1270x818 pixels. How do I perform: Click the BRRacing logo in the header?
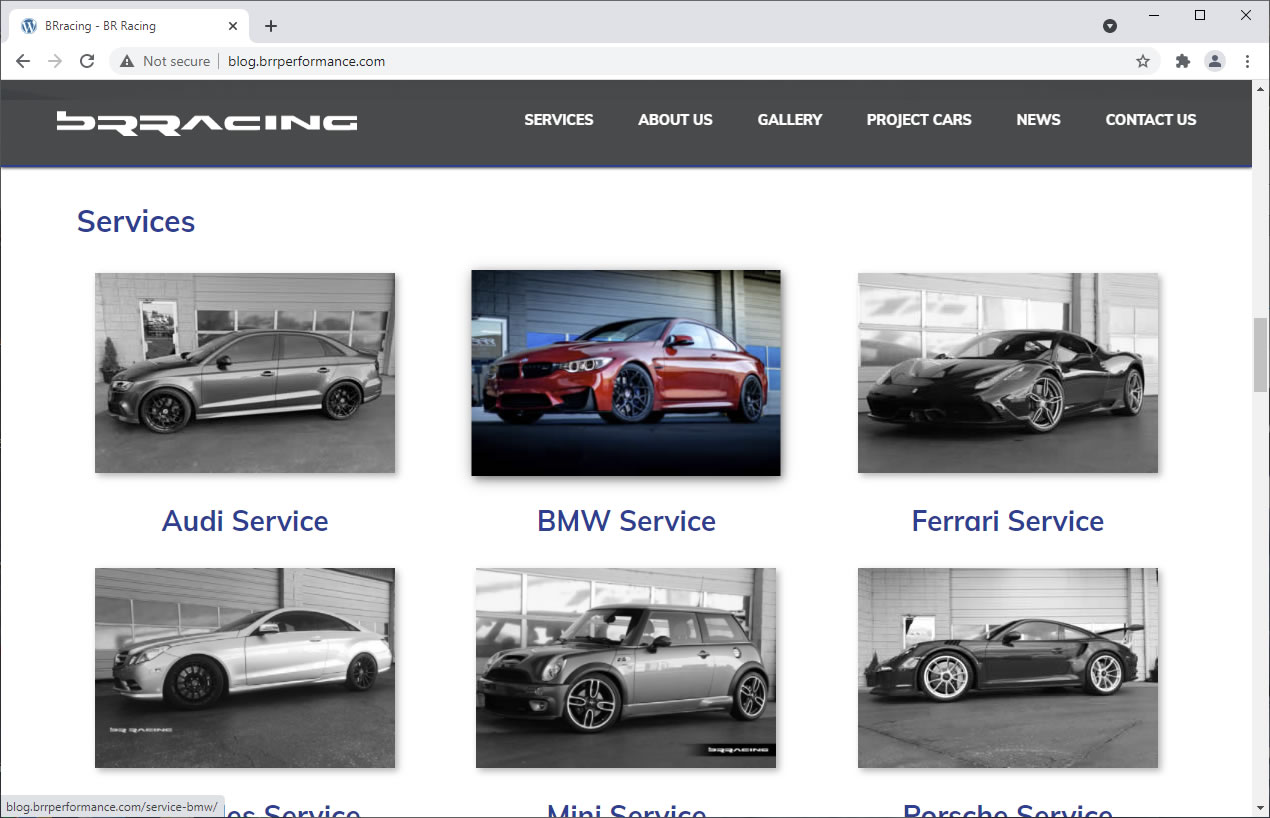(x=207, y=122)
